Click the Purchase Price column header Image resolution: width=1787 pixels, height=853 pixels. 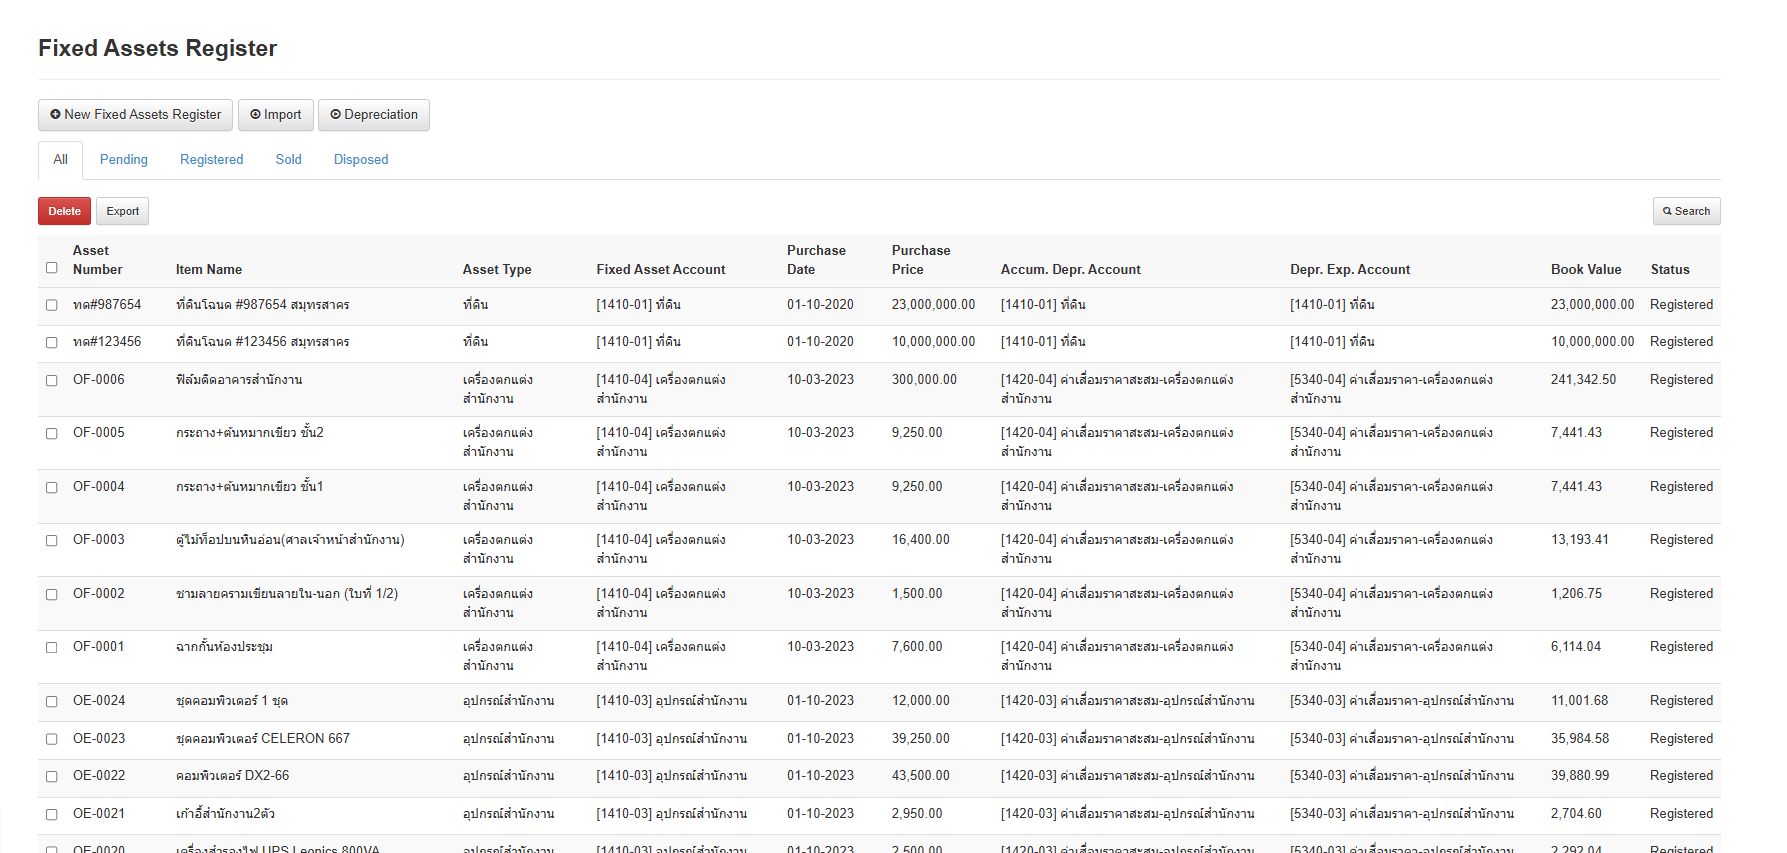click(920, 260)
